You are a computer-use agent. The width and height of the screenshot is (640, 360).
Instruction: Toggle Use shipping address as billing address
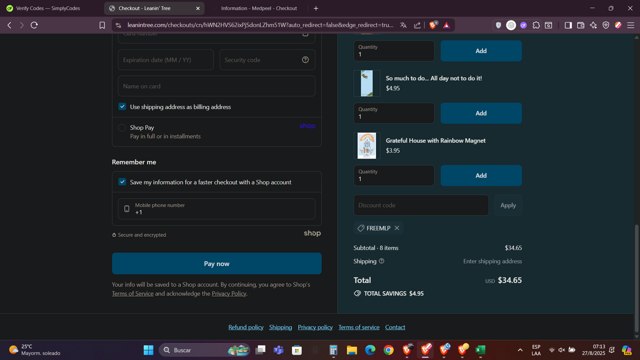[x=122, y=107]
